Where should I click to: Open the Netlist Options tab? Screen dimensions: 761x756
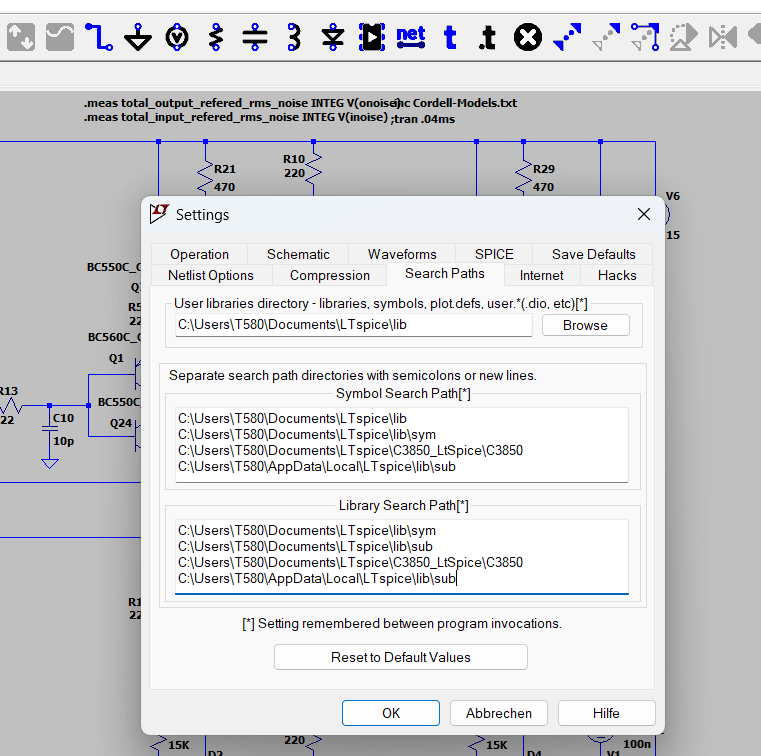(x=211, y=275)
